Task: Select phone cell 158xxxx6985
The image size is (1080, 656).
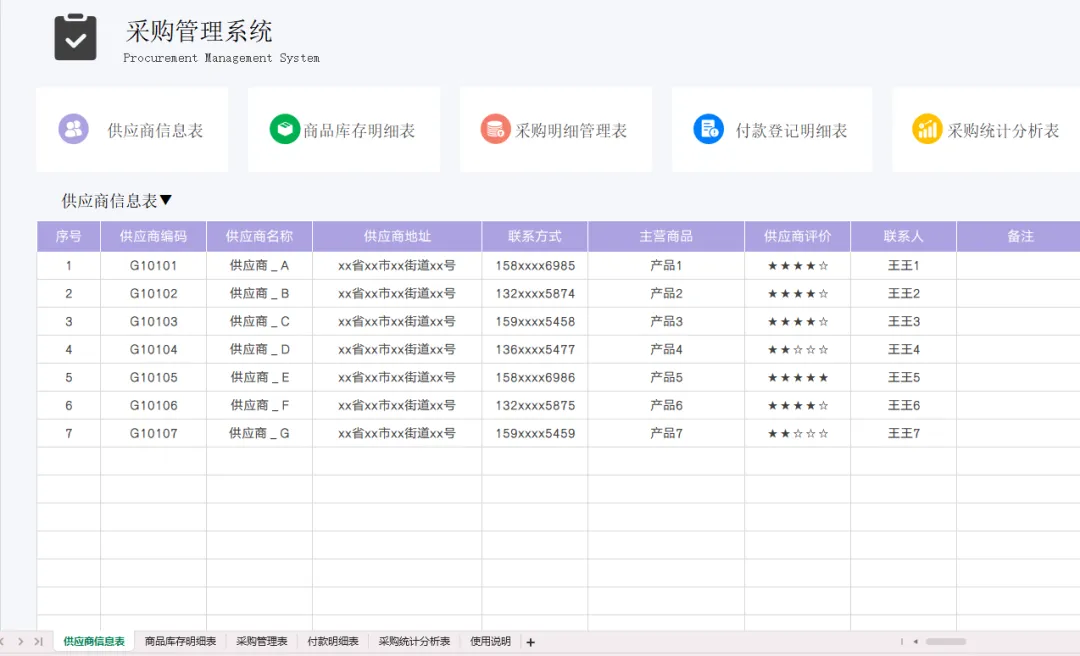Action: 535,266
